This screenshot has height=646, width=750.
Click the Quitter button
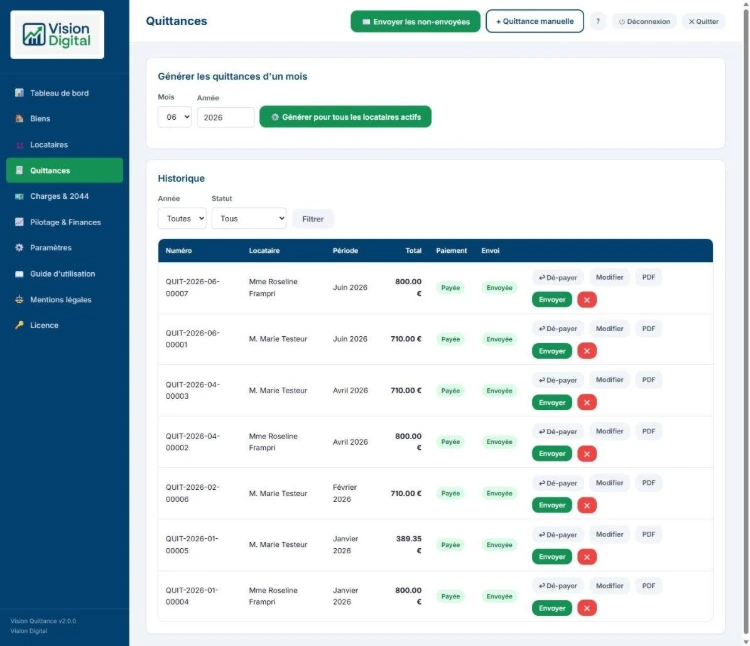coord(704,22)
